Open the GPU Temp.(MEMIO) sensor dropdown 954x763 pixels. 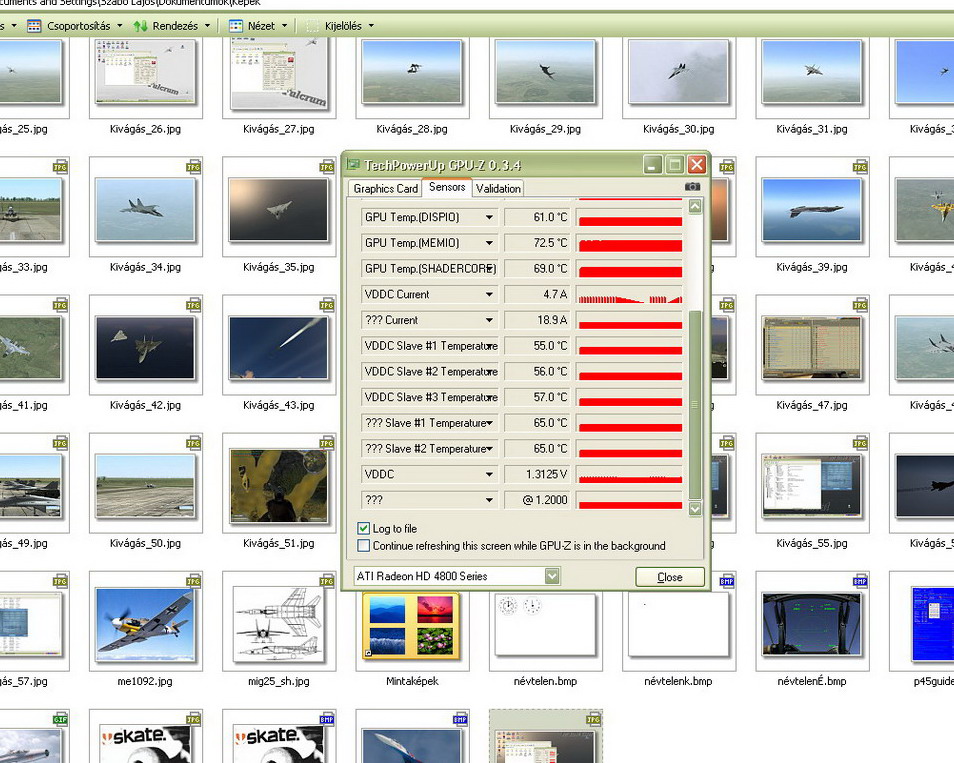(489, 243)
